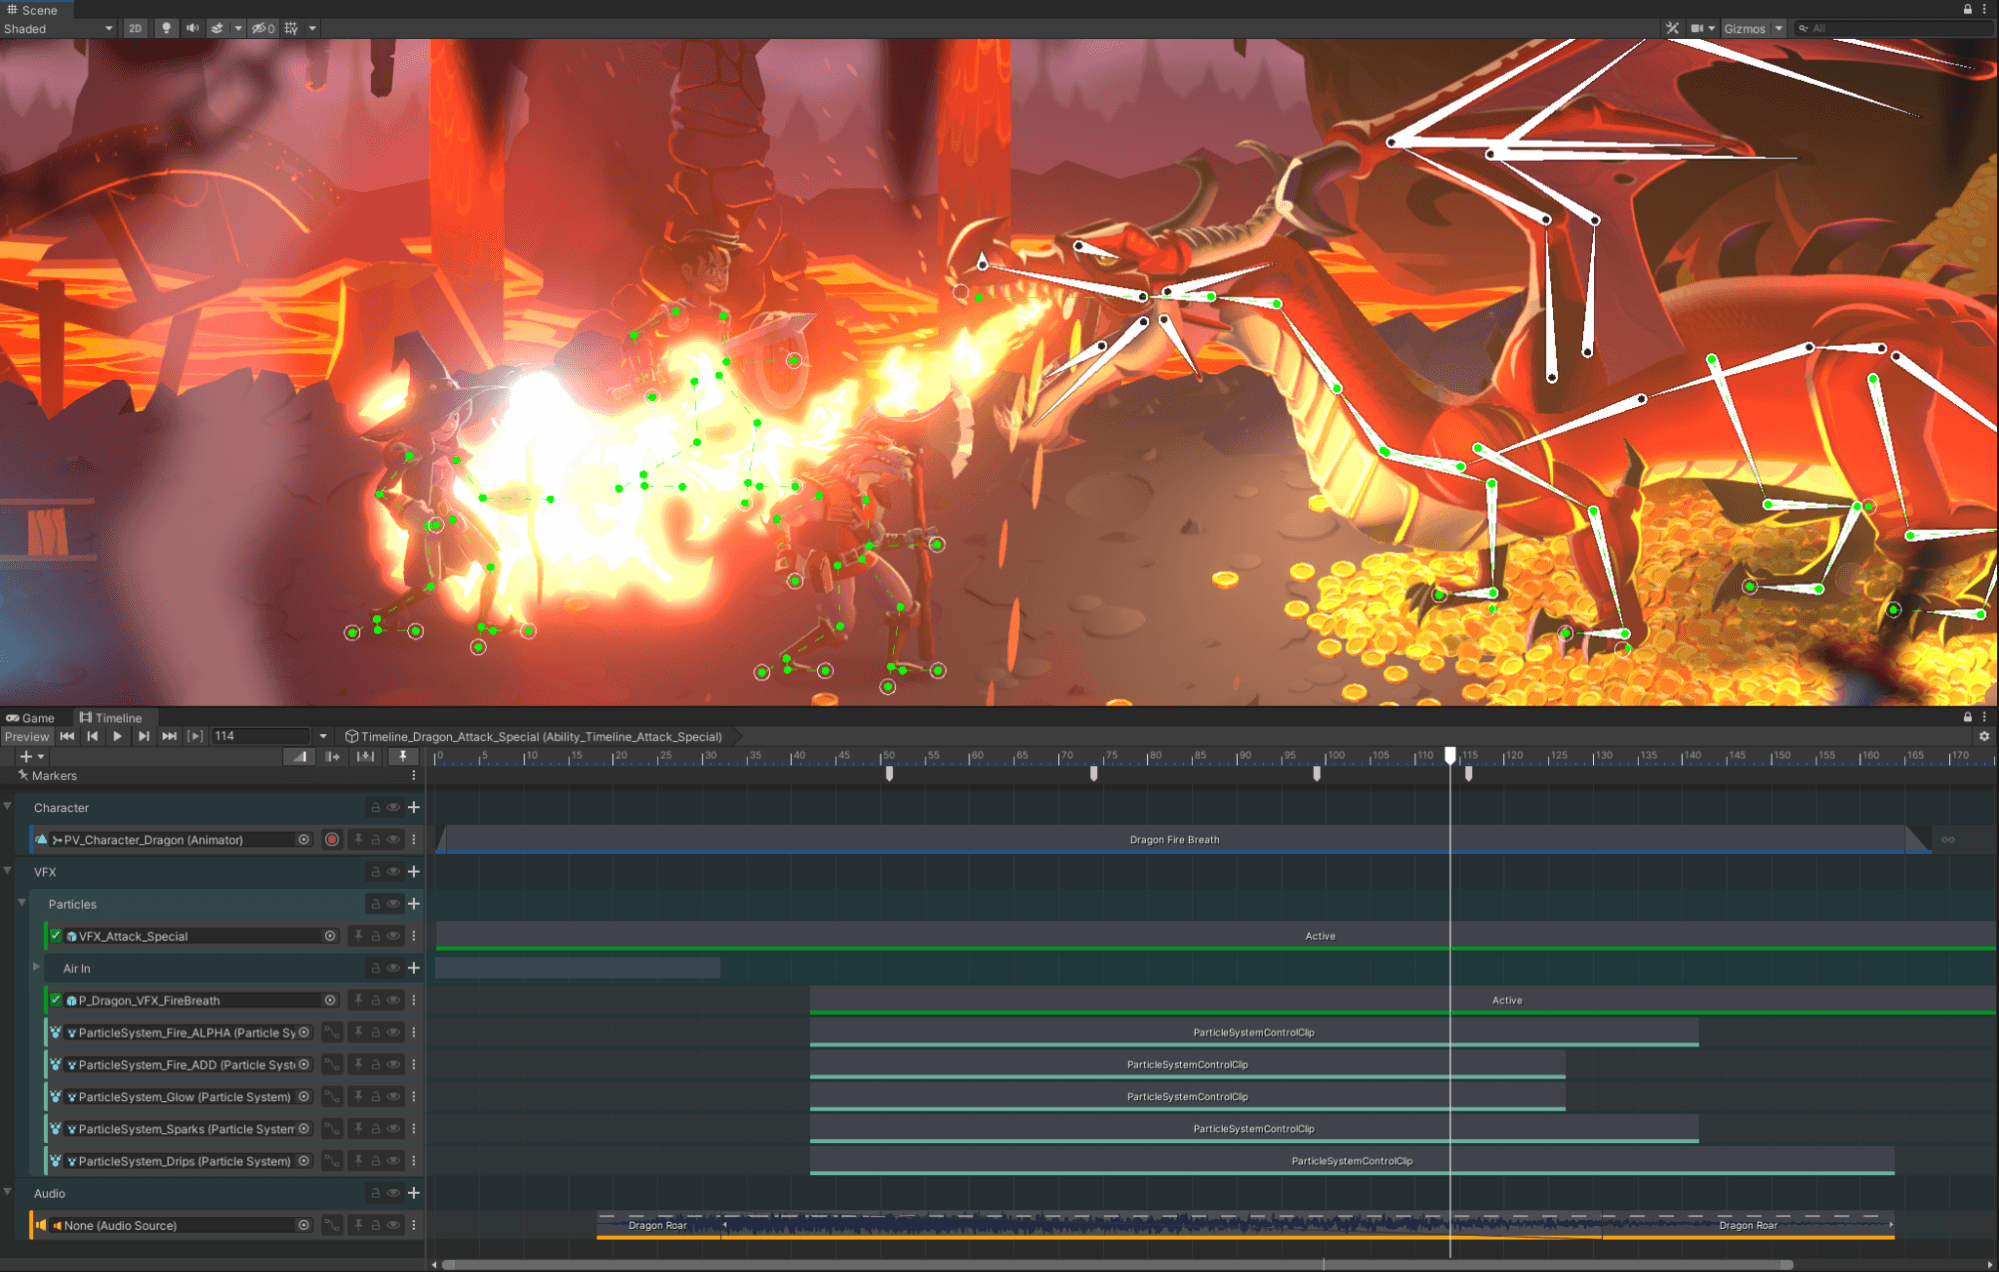Lock the ParticleSystem_Sparks track
Viewport: 1999px width, 1272px height.
tap(376, 1128)
